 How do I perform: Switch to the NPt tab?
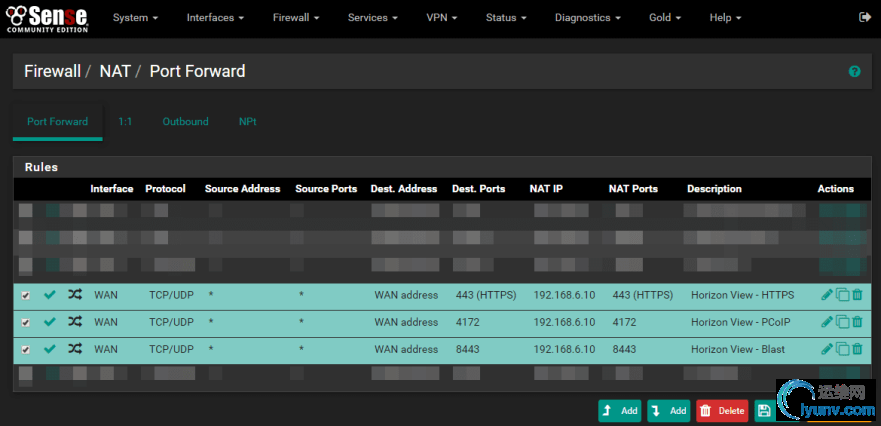[x=248, y=121]
